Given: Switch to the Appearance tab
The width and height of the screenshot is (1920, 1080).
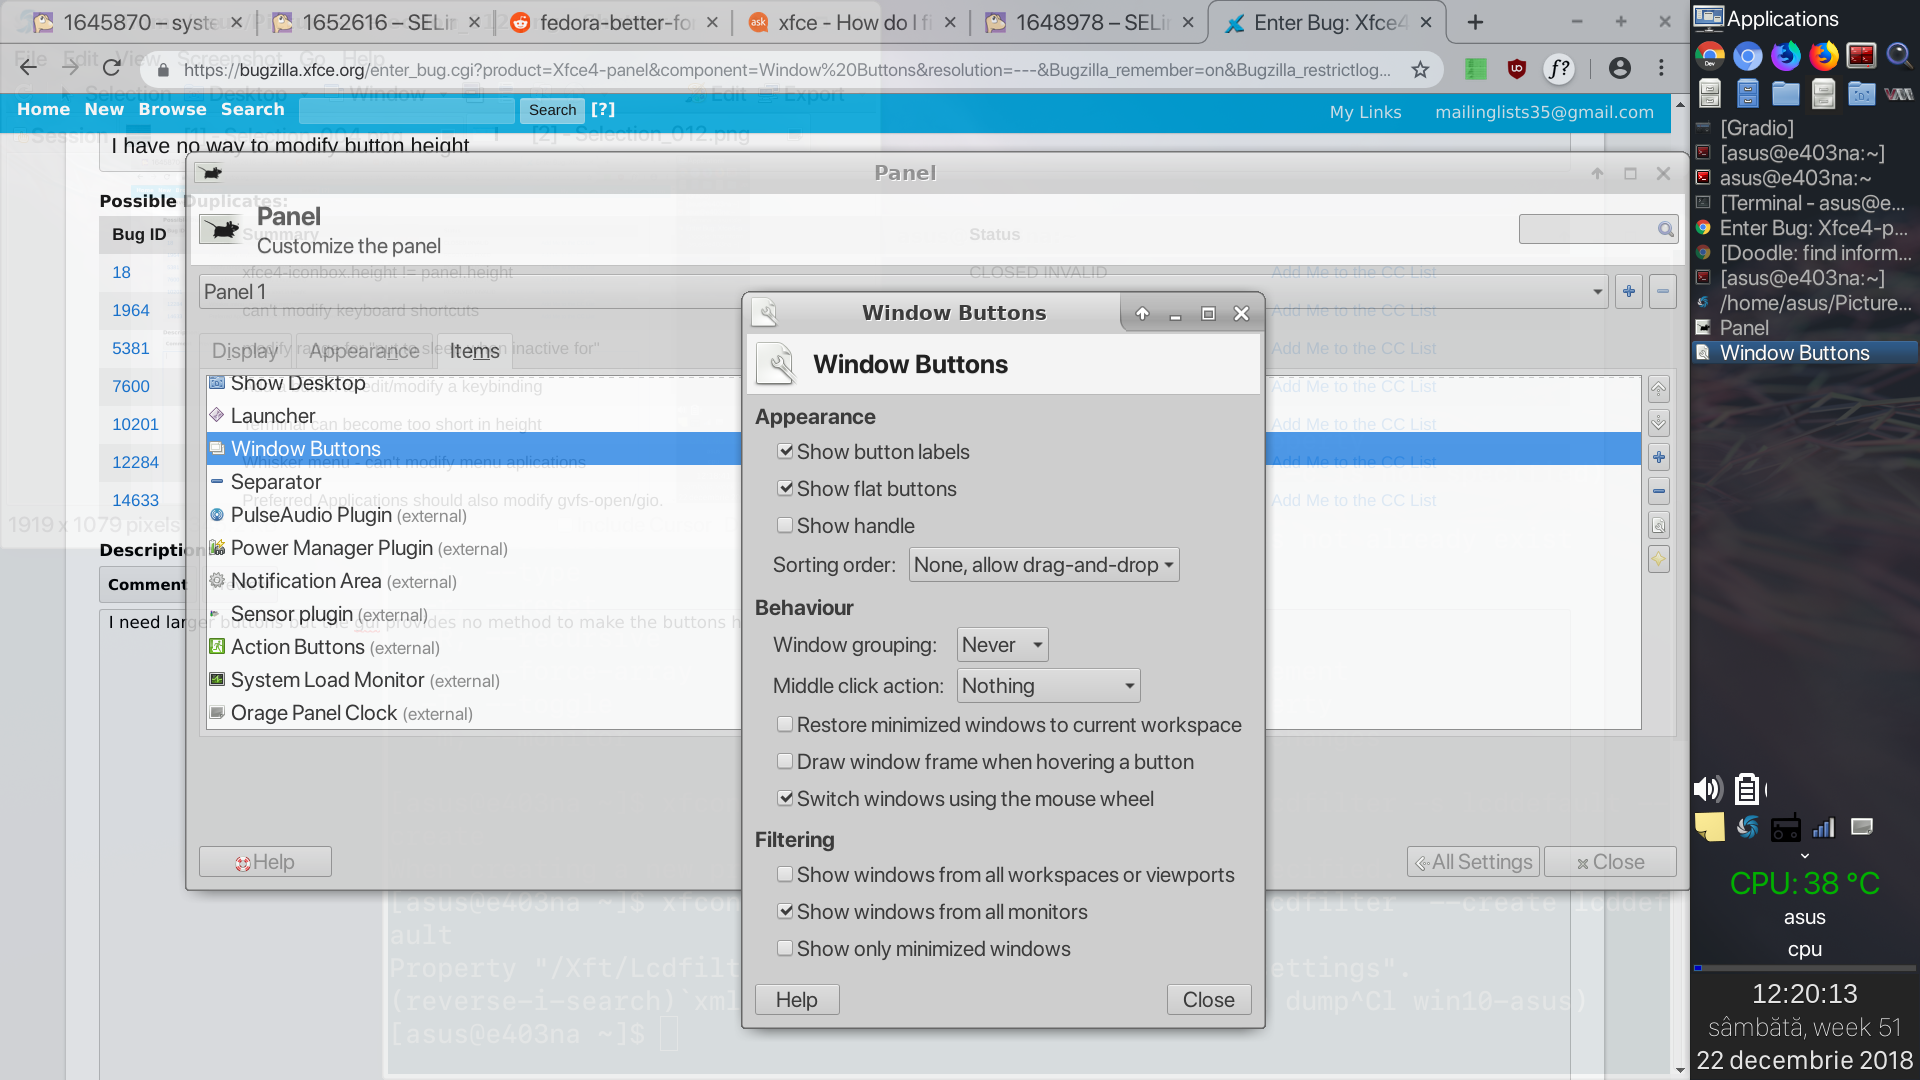Looking at the screenshot, I should 364,351.
